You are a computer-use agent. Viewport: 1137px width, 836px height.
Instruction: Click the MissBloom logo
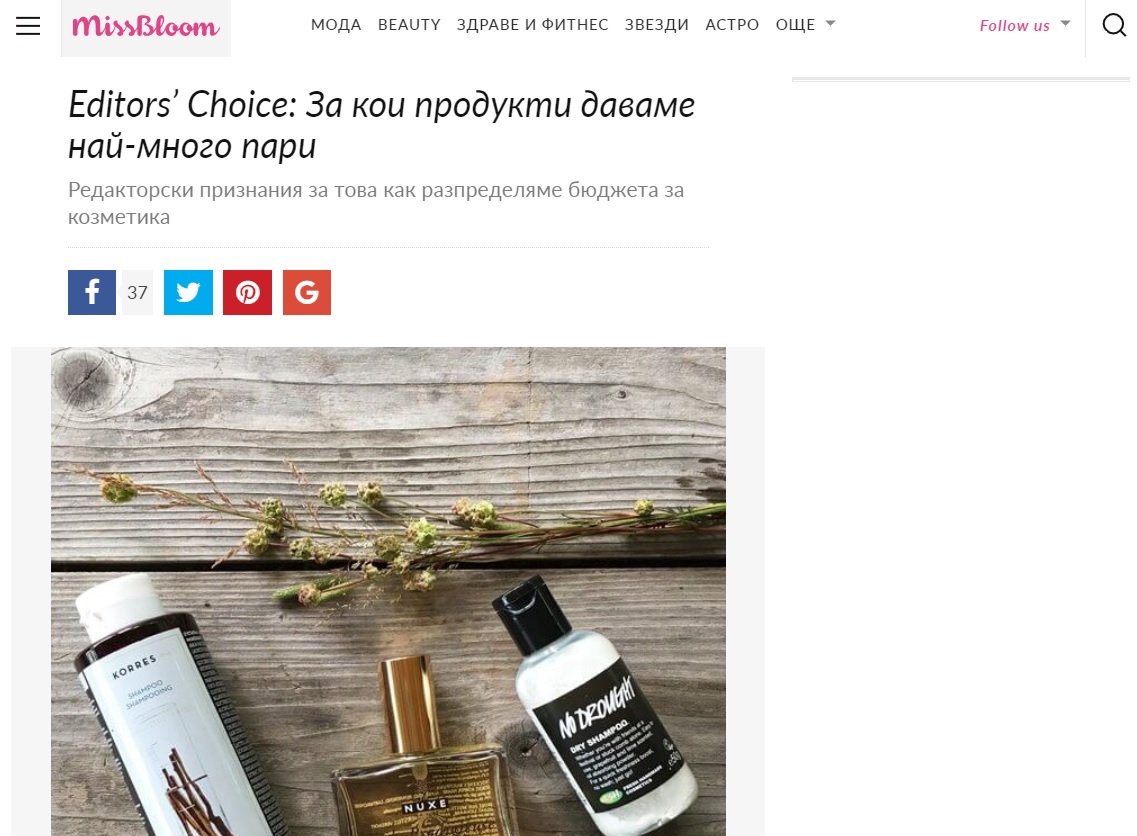[146, 27]
